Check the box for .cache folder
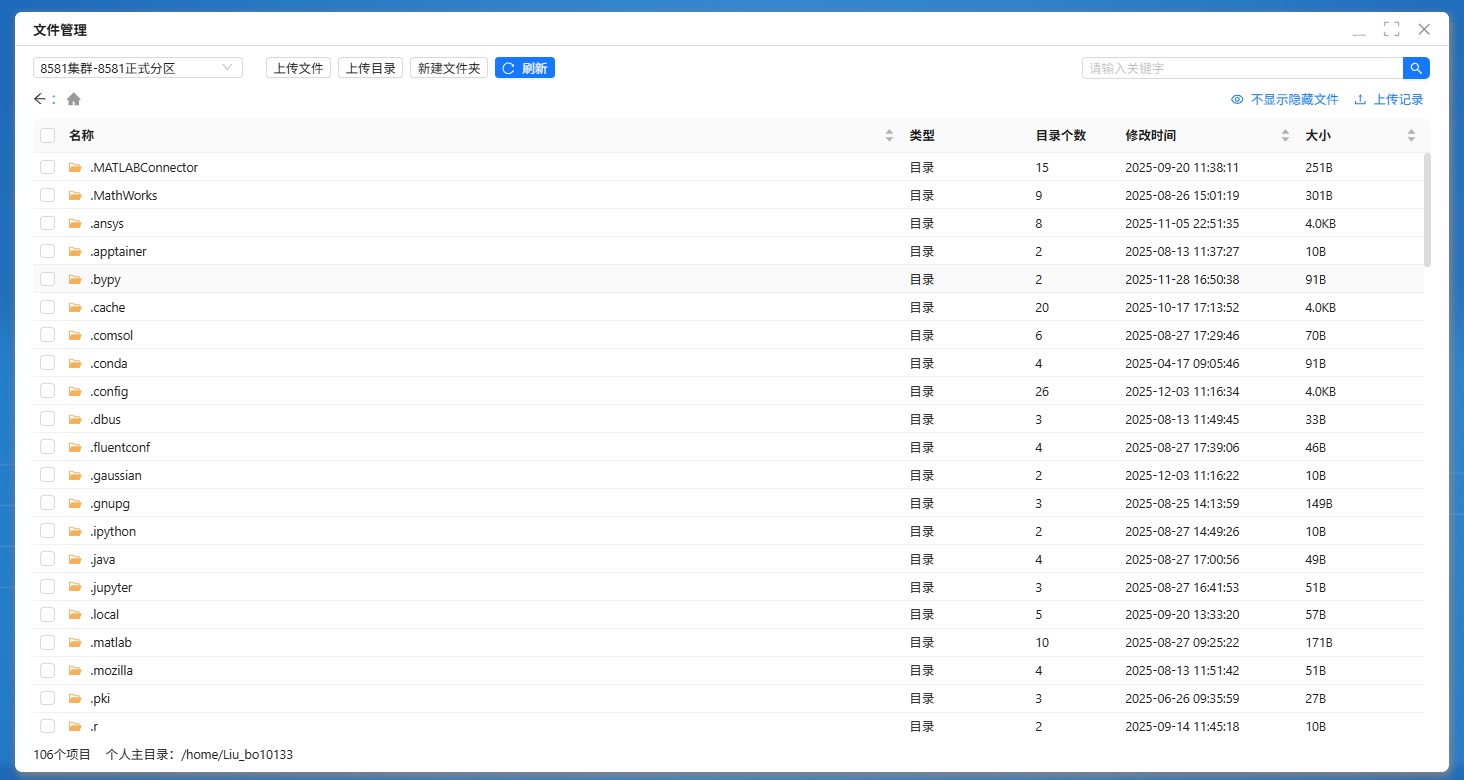 pos(48,308)
